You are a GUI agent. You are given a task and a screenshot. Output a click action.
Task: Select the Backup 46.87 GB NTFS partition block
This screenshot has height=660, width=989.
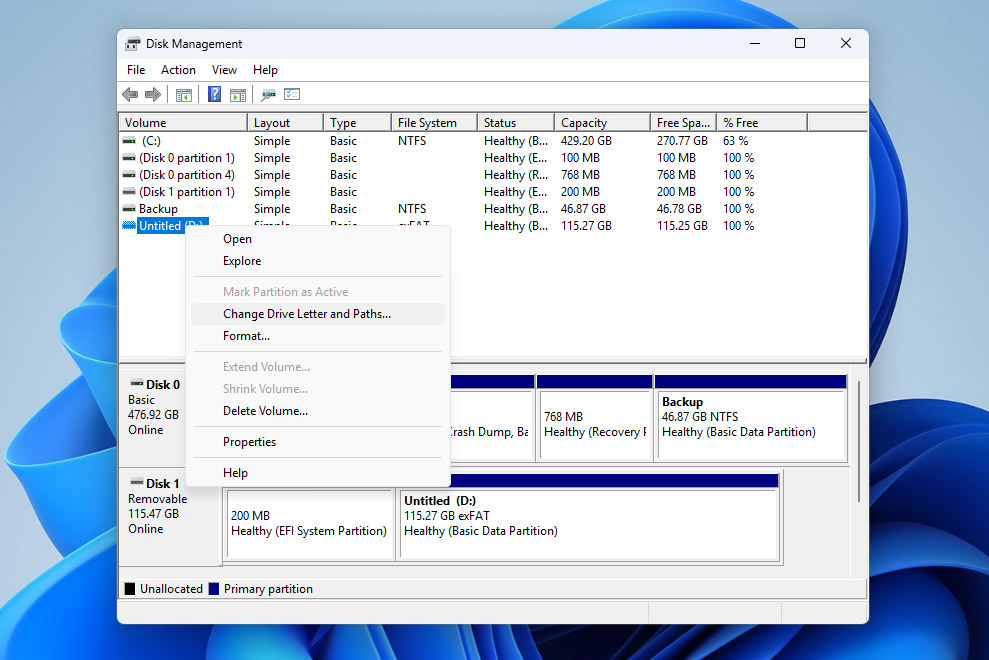(x=750, y=424)
